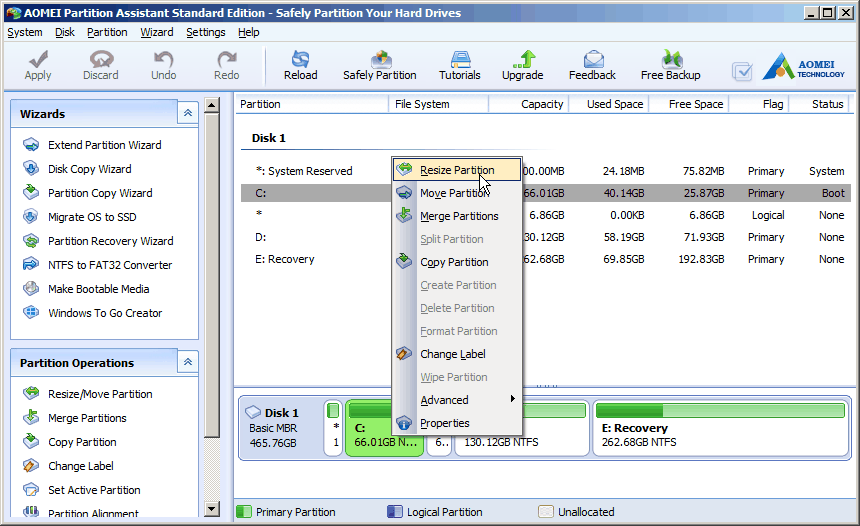This screenshot has height=526, width=860.
Task: Sort by Free Space column header
Action: [x=689, y=104]
